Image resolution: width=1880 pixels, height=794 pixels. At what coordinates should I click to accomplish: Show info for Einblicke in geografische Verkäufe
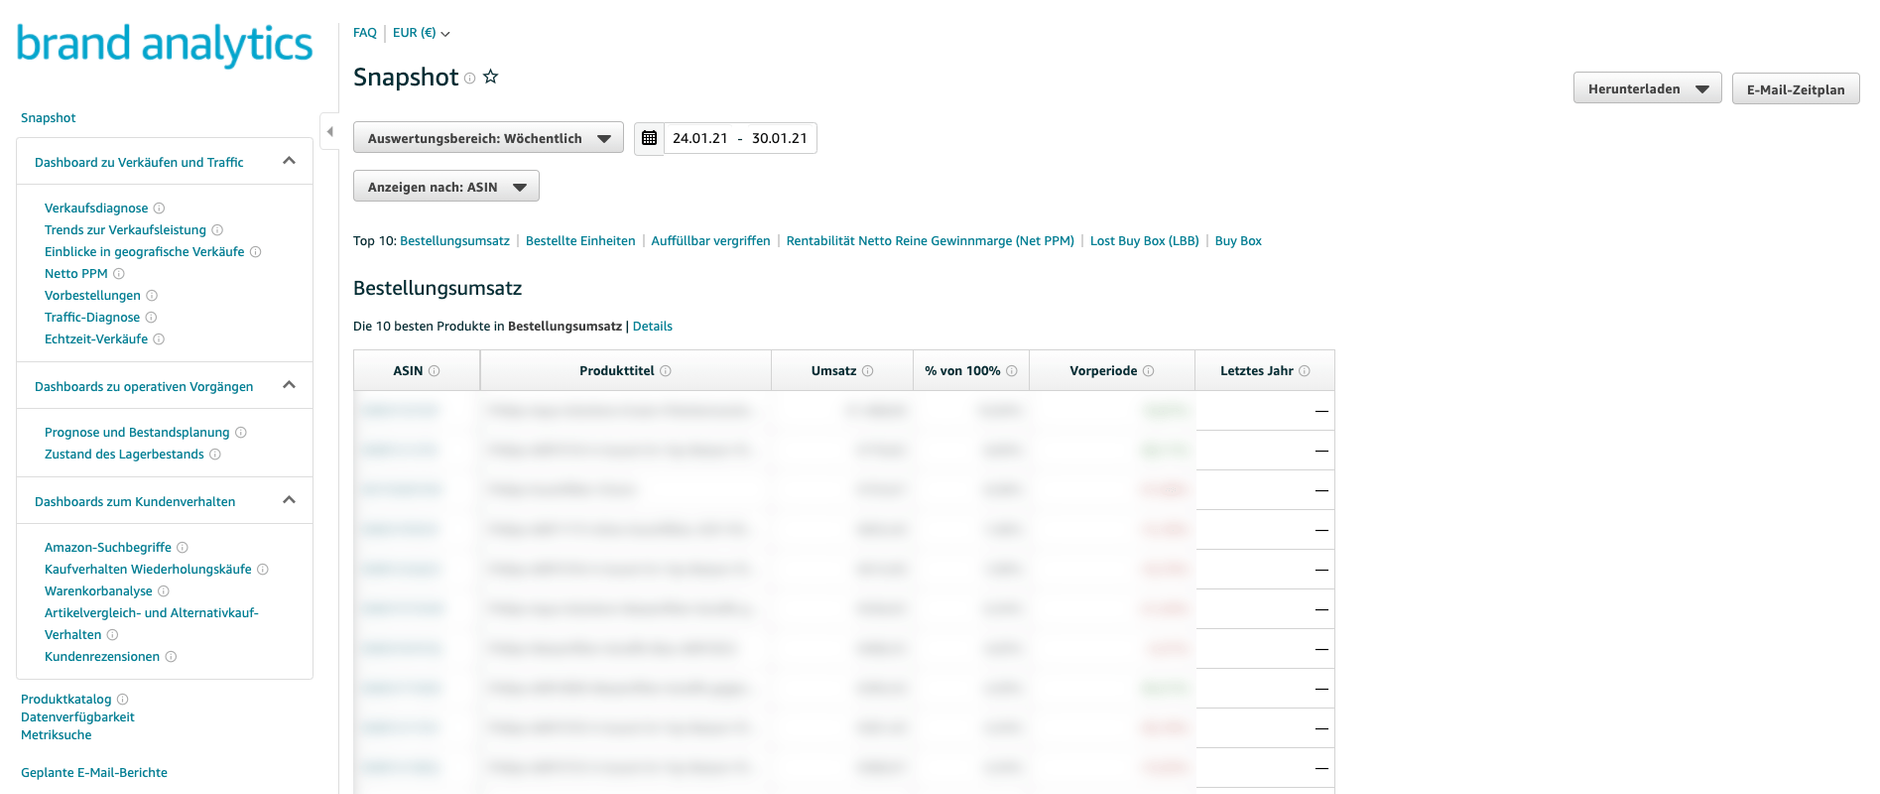click(255, 252)
